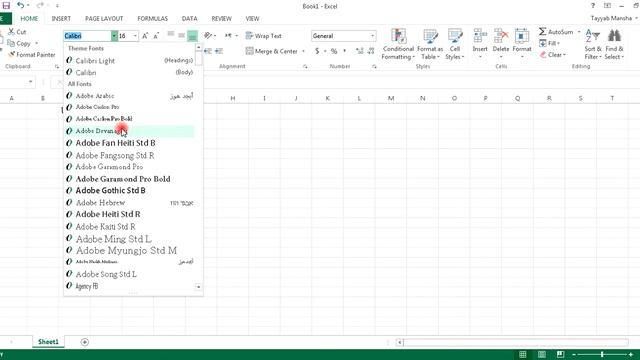Select the Sheet1 tab
Image resolution: width=640 pixels, height=360 pixels.
(48, 342)
